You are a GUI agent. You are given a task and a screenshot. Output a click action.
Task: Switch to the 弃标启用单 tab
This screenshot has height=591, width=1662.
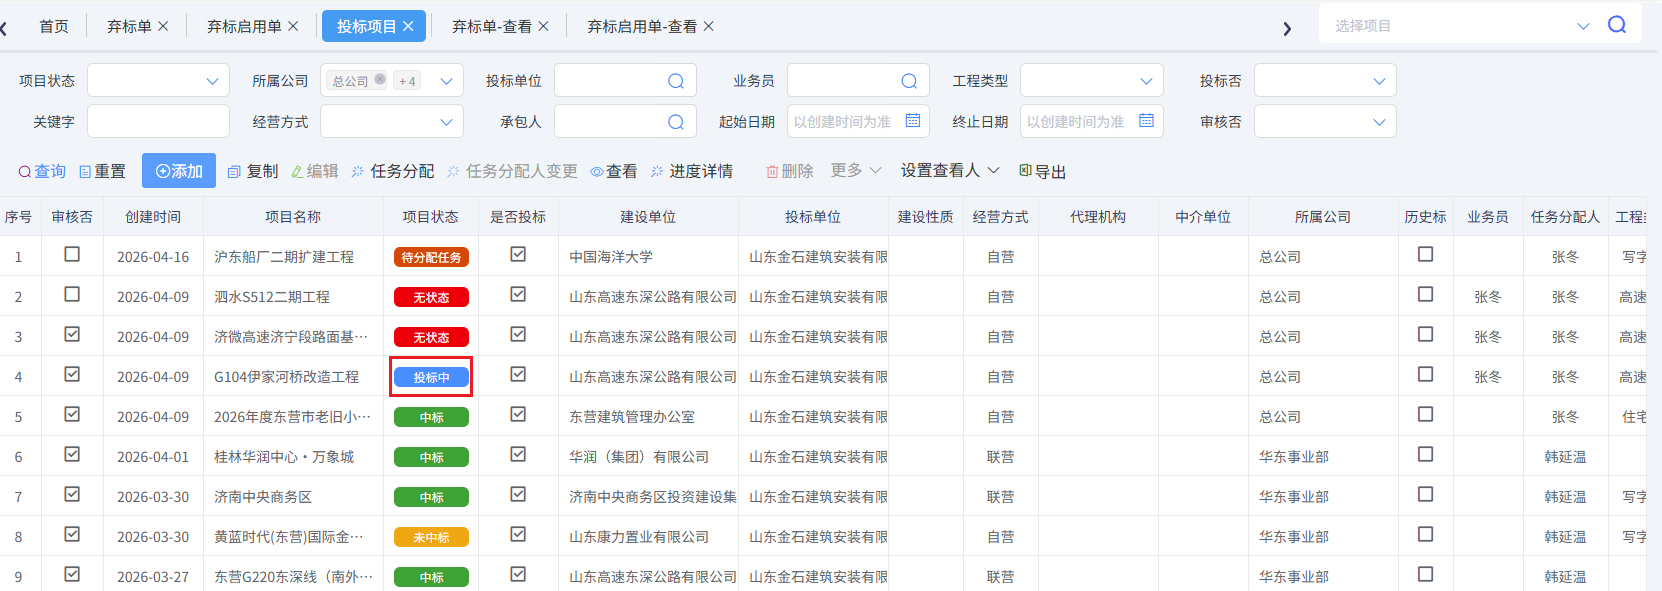(x=244, y=26)
